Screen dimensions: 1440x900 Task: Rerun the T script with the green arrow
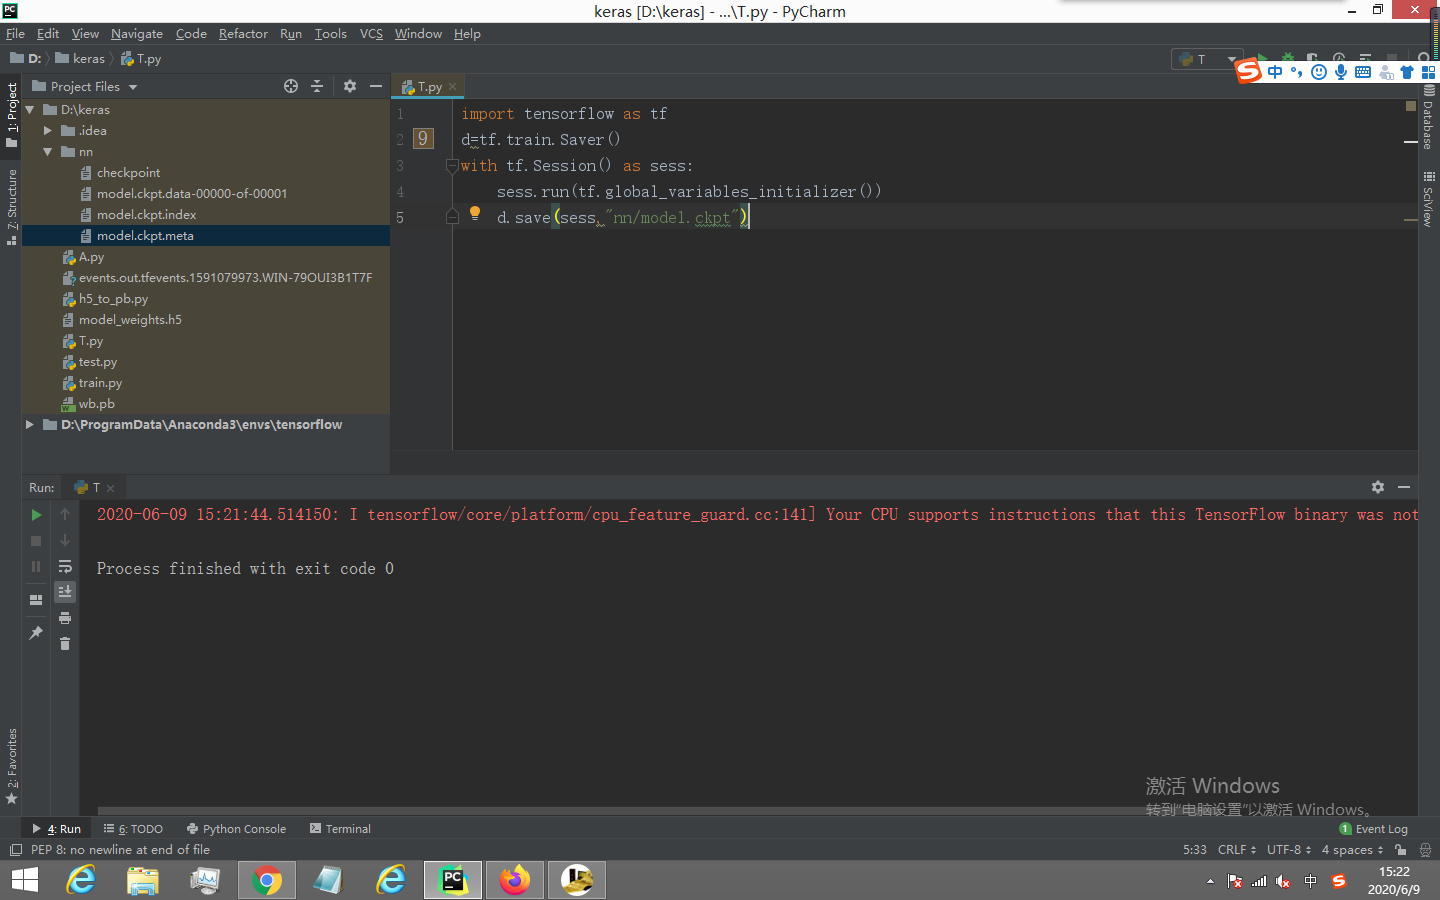pyautogui.click(x=36, y=514)
